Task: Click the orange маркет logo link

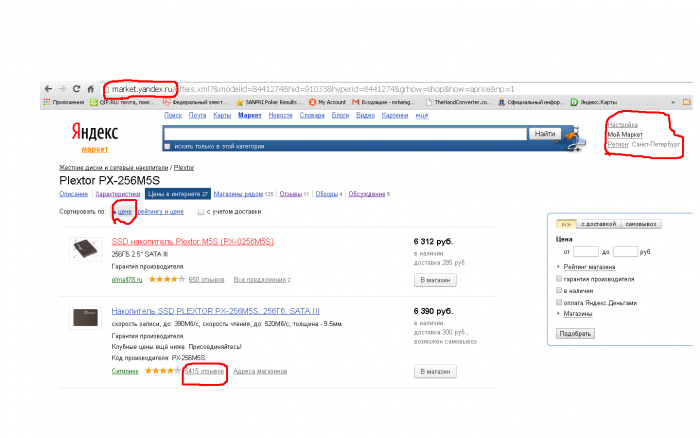Action: (x=95, y=149)
